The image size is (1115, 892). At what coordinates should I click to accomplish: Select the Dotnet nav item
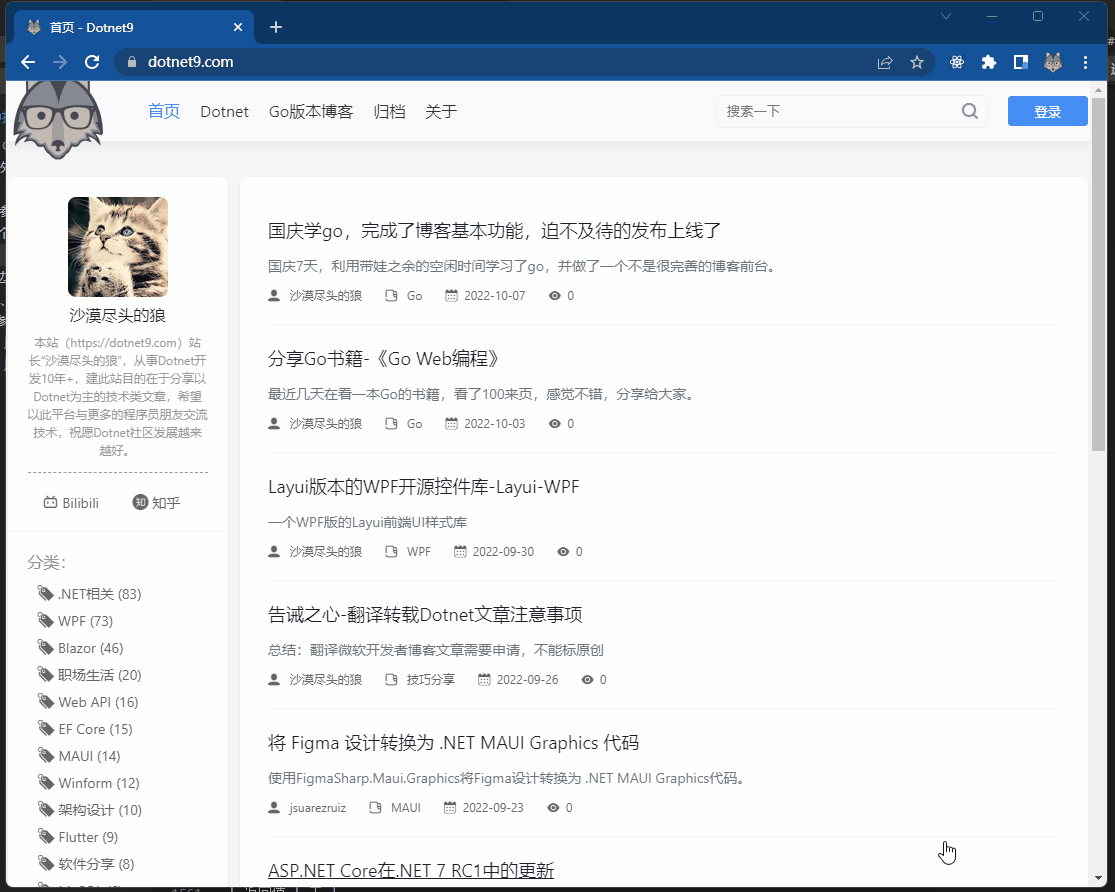pyautogui.click(x=224, y=112)
